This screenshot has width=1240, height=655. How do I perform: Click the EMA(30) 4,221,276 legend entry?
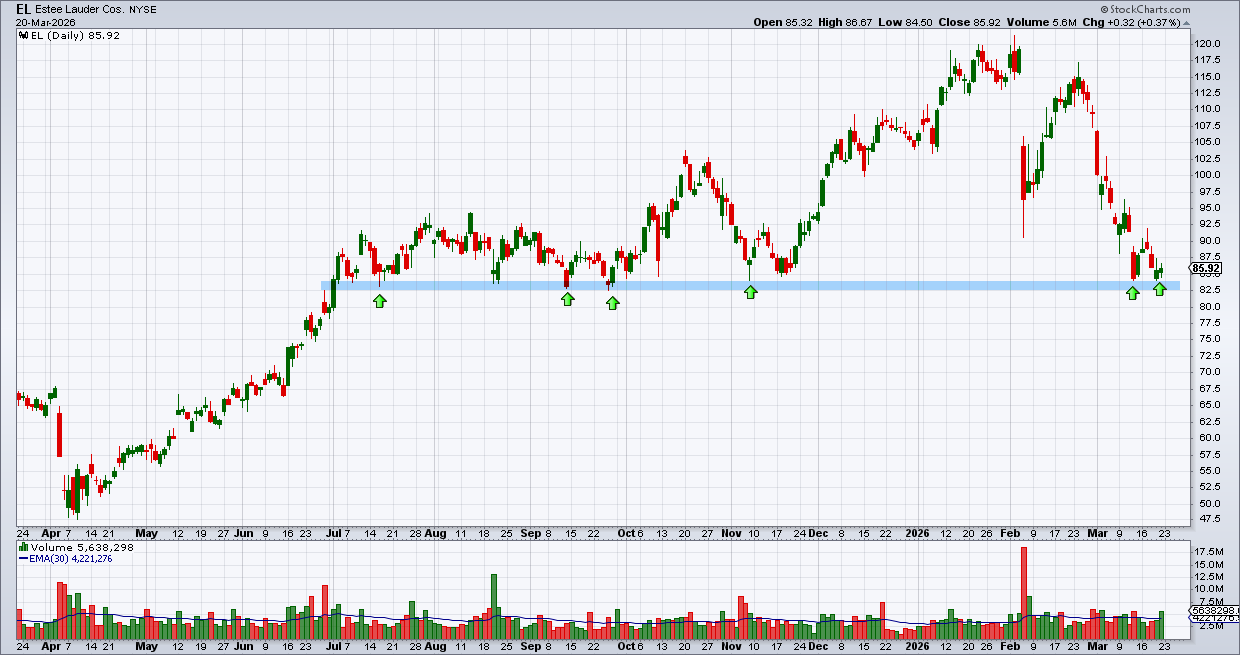(x=66, y=560)
